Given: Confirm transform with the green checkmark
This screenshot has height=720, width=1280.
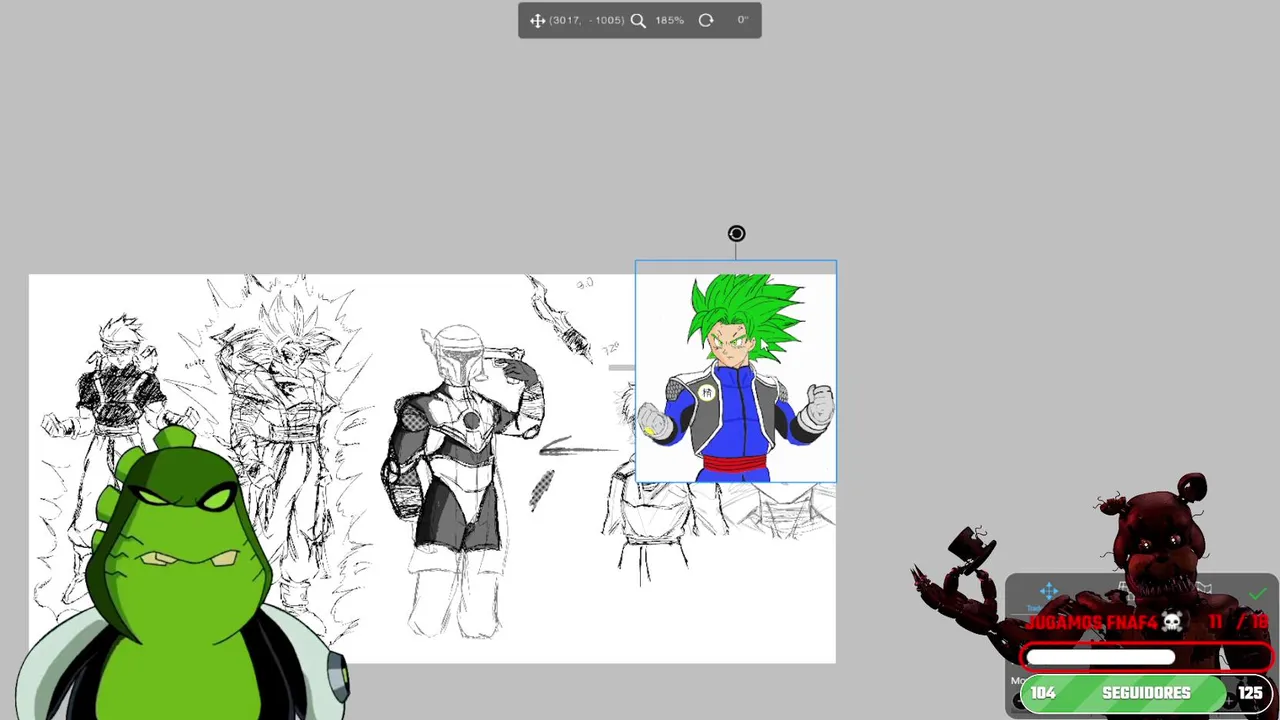Looking at the screenshot, I should (1257, 594).
